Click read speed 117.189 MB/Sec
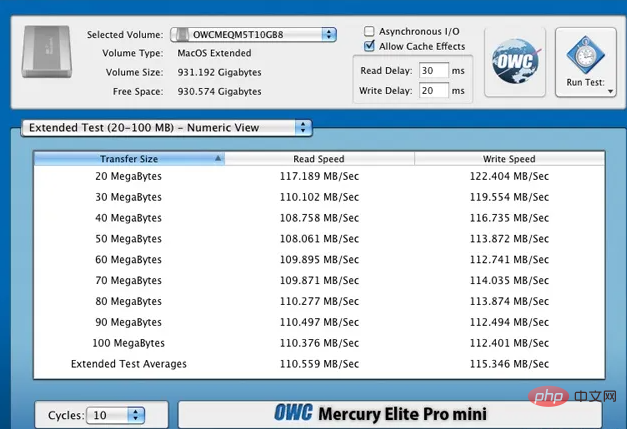 [x=319, y=176]
